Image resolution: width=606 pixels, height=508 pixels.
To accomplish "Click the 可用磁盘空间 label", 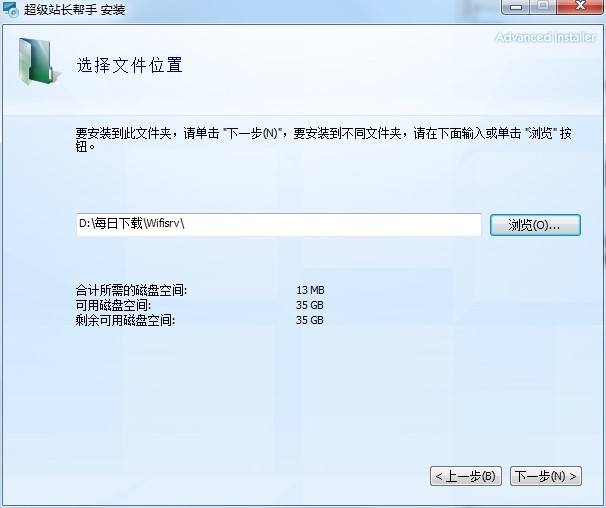I will 113,305.
